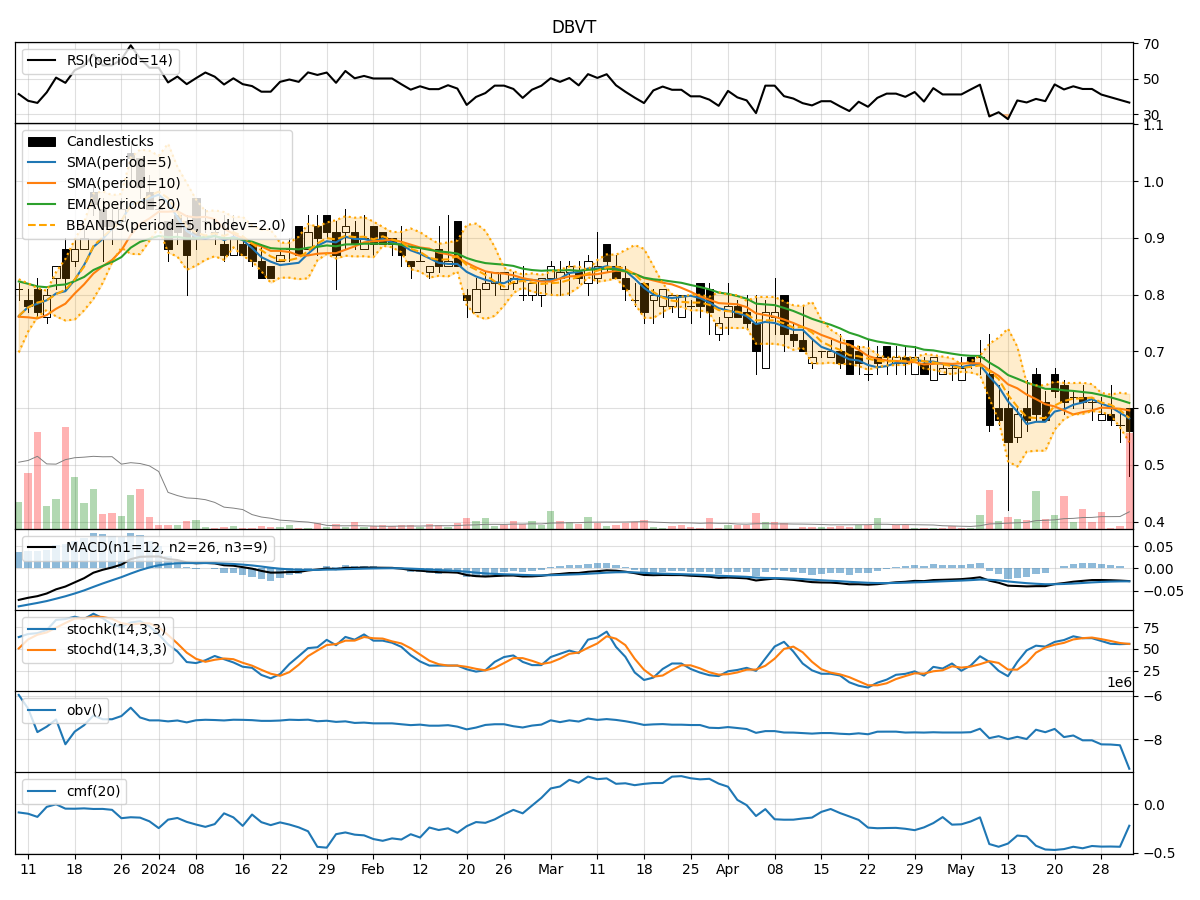Click the BBANDS(period=5, nbdev=2.0) legend entry
Viewport: 1200px width, 900px height.
(x=175, y=226)
